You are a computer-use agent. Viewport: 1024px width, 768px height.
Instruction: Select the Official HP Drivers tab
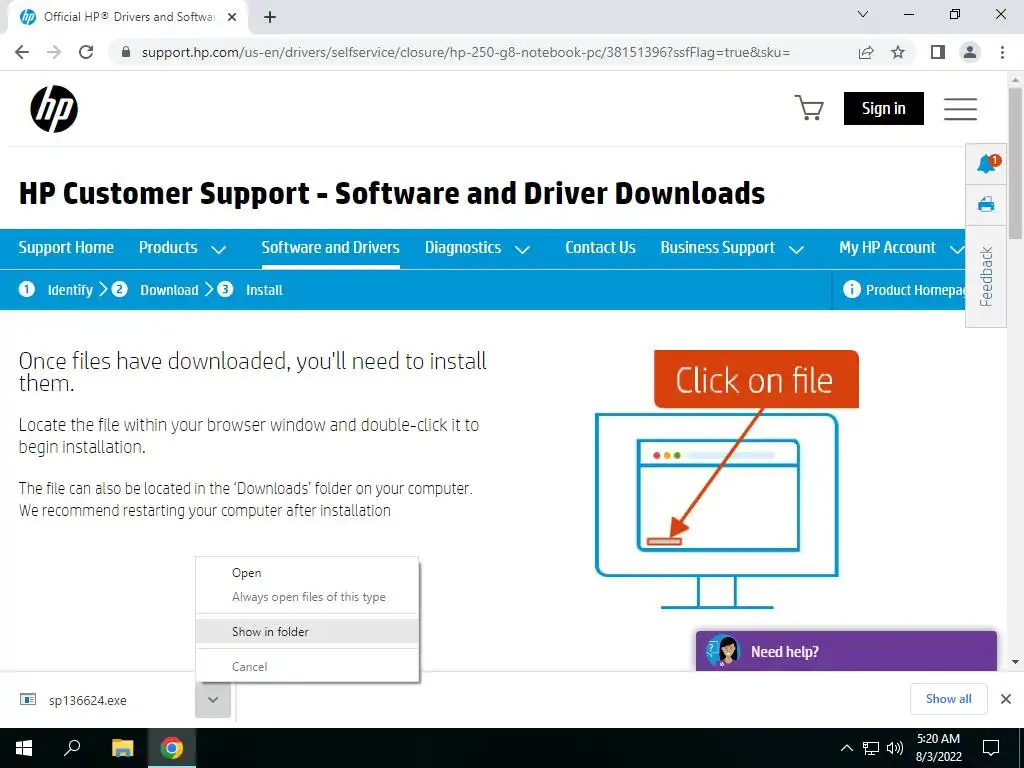[129, 17]
